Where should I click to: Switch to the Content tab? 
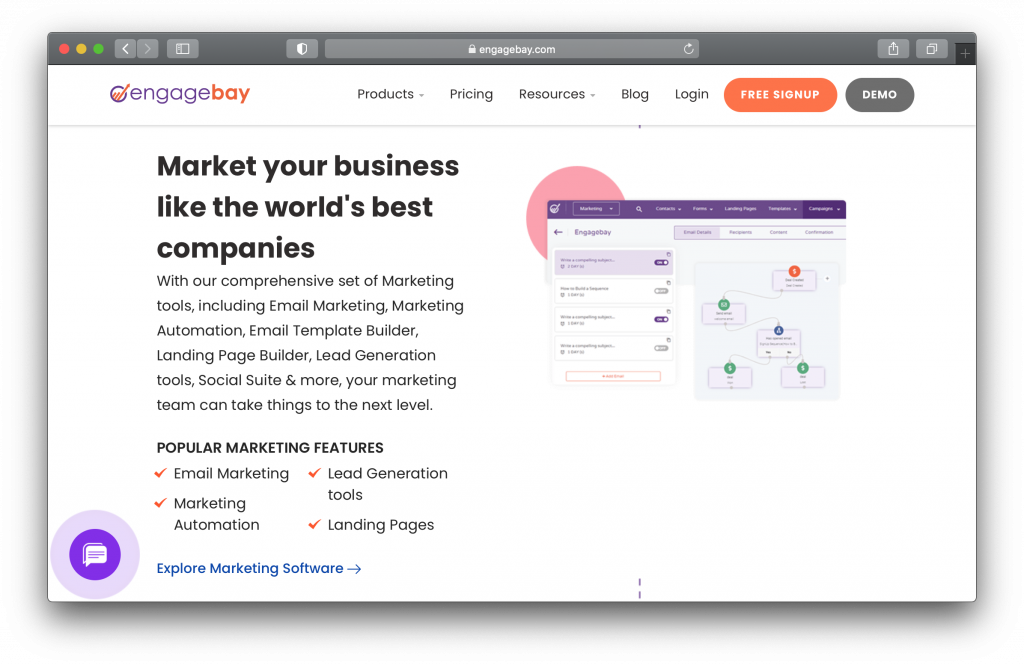point(778,233)
